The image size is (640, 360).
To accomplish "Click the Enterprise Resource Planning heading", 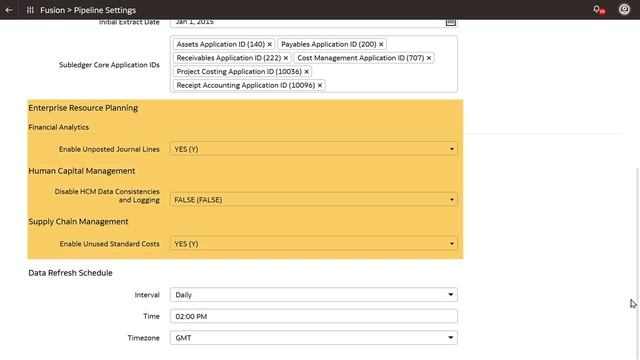I will [83, 108].
